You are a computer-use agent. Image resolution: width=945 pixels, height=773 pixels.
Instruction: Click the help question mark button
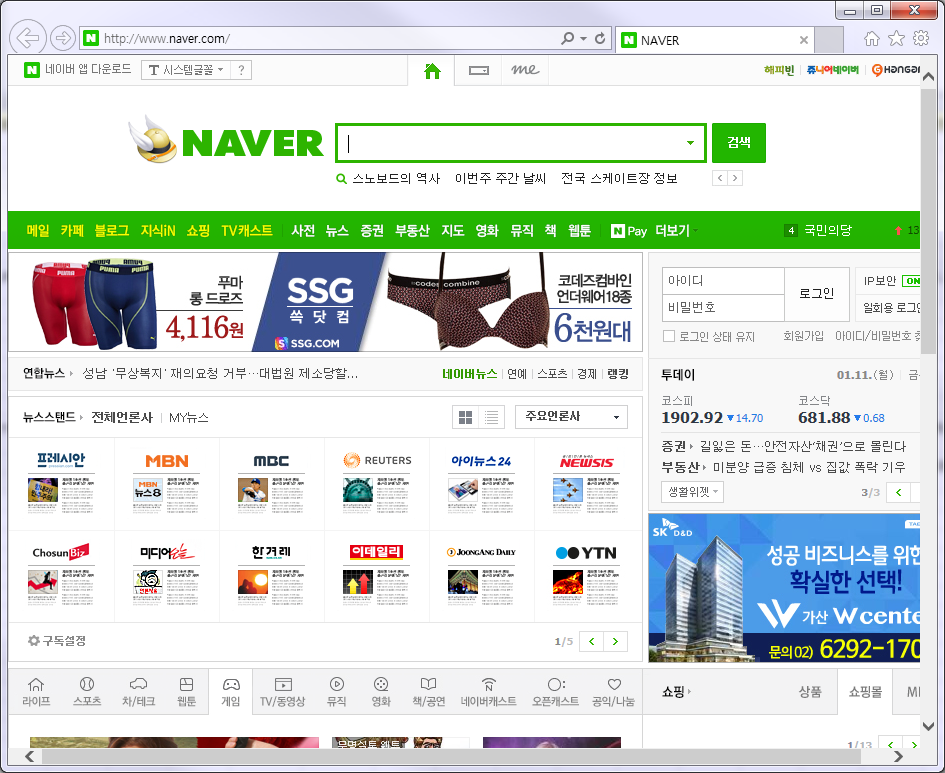[241, 70]
